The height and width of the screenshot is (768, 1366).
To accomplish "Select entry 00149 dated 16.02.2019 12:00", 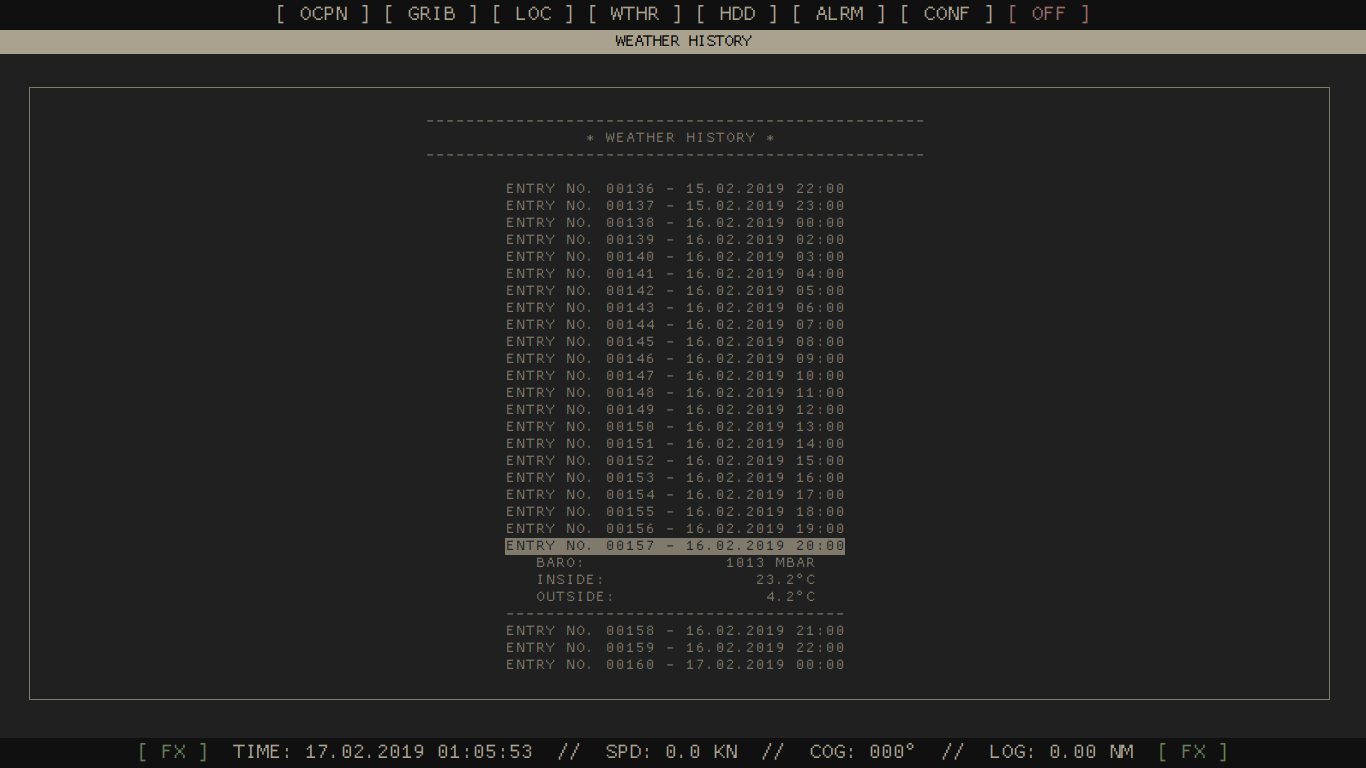I will [675, 410].
